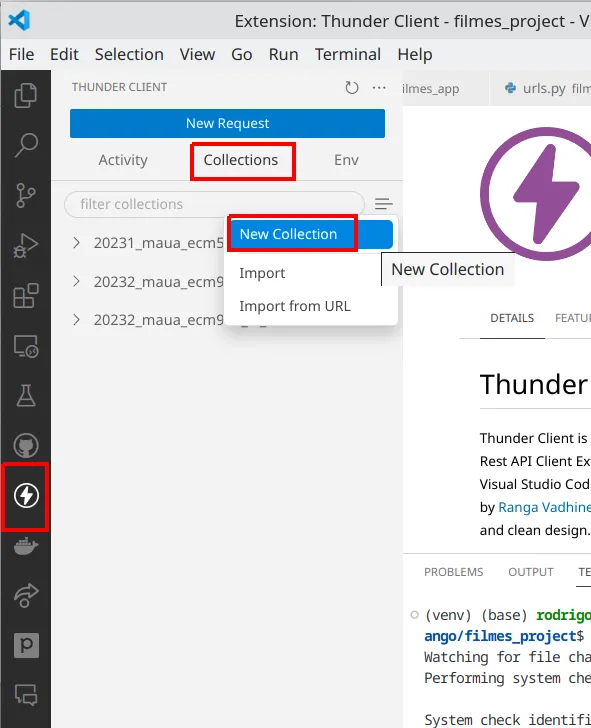Click the 'System check identifi' terminal line
This screenshot has height=728, width=591.
(x=507, y=720)
